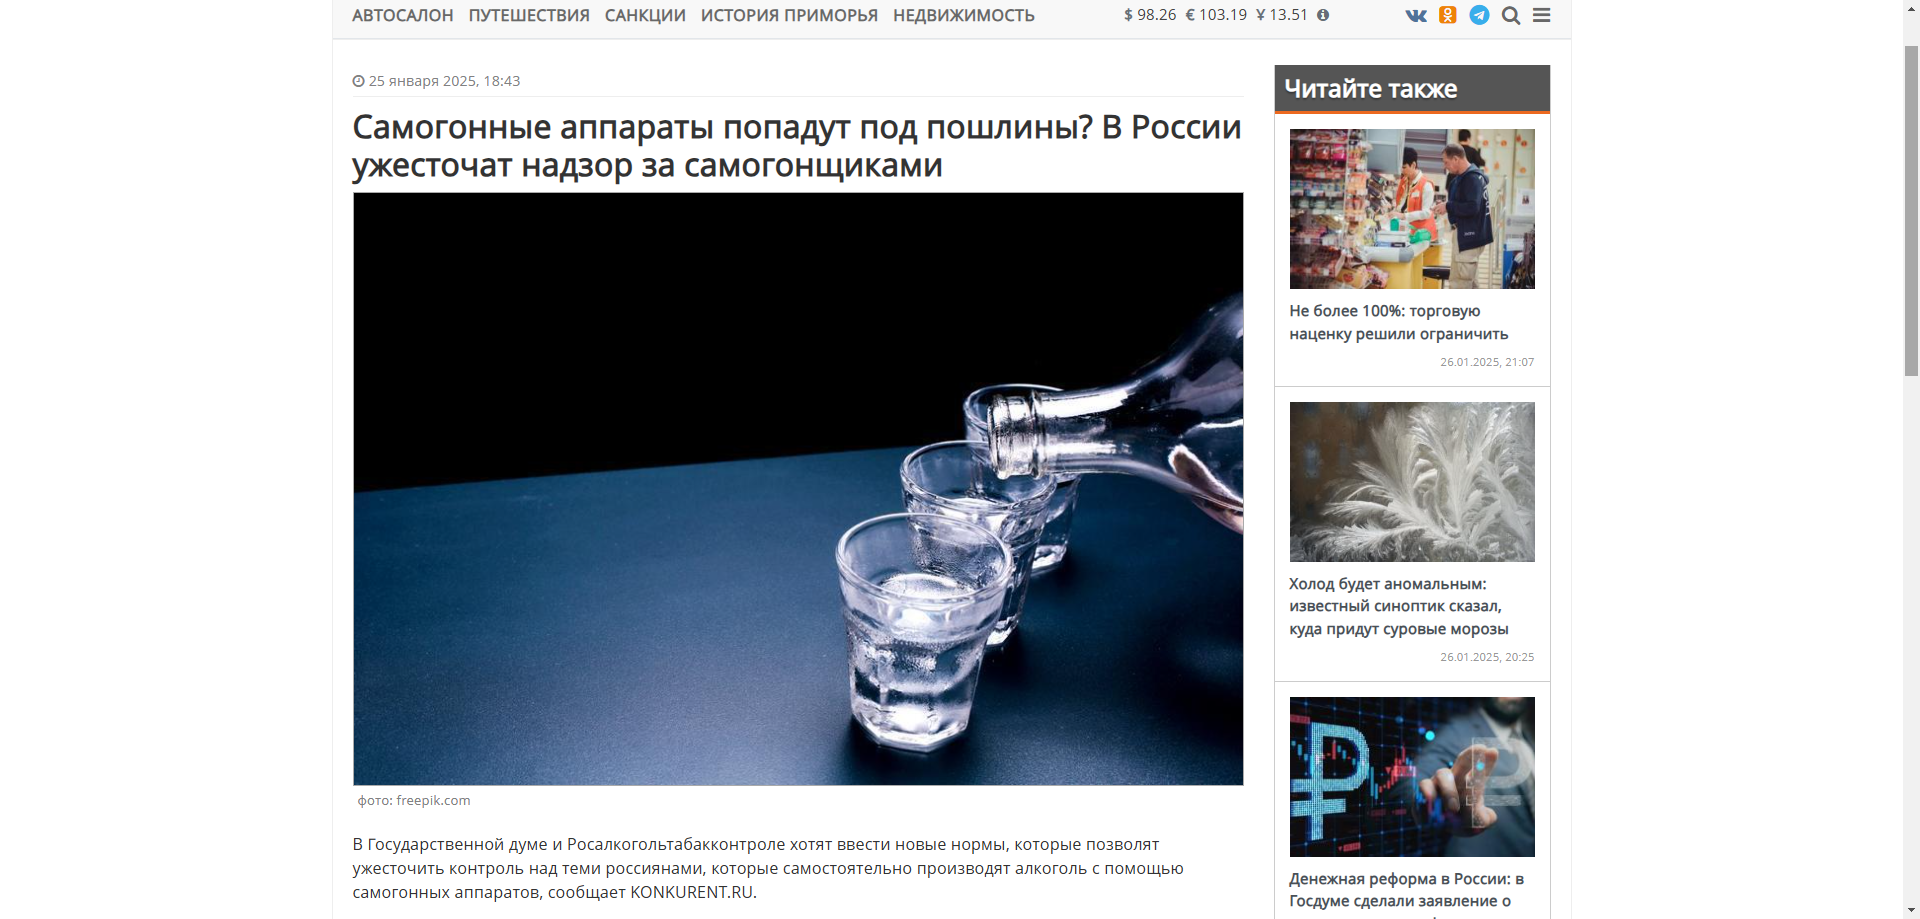
Task: Open article about 100% trade markup limit
Action: (x=1398, y=322)
